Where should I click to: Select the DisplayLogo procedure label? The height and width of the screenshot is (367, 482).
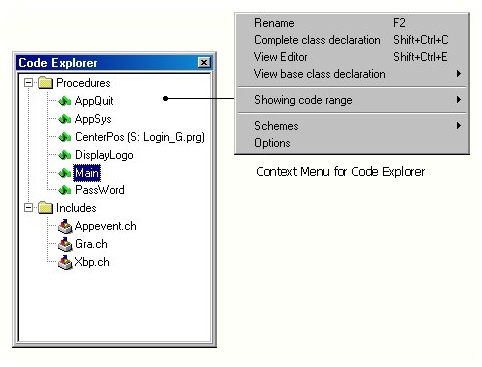pos(104,155)
